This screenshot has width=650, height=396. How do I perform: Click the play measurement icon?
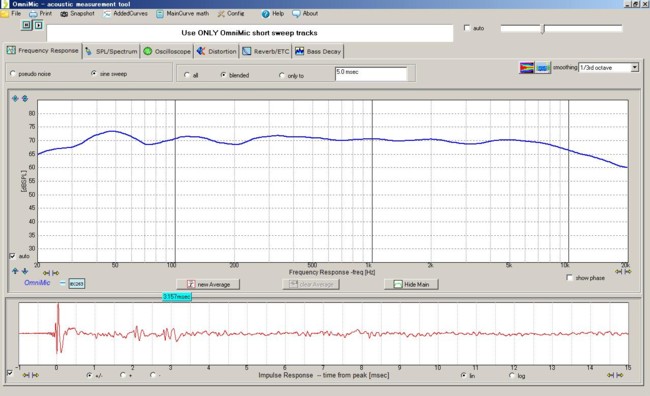pos(38,25)
